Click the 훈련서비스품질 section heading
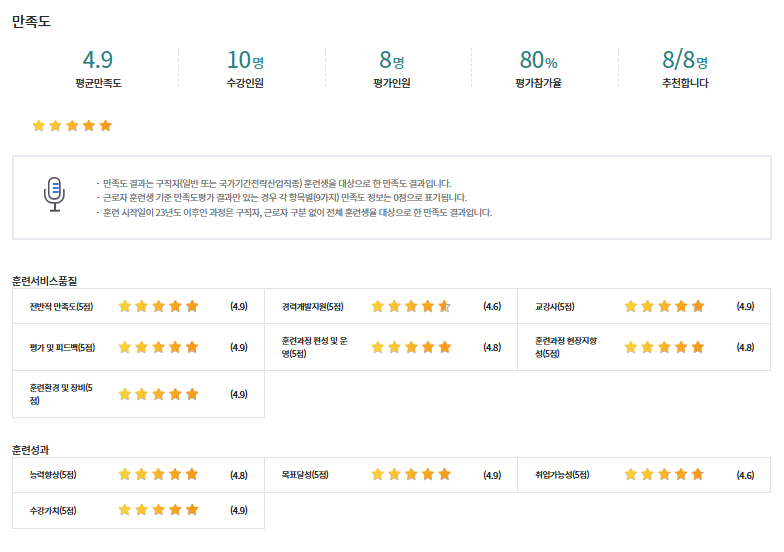This screenshot has height=552, width=784. pyautogui.click(x=45, y=279)
